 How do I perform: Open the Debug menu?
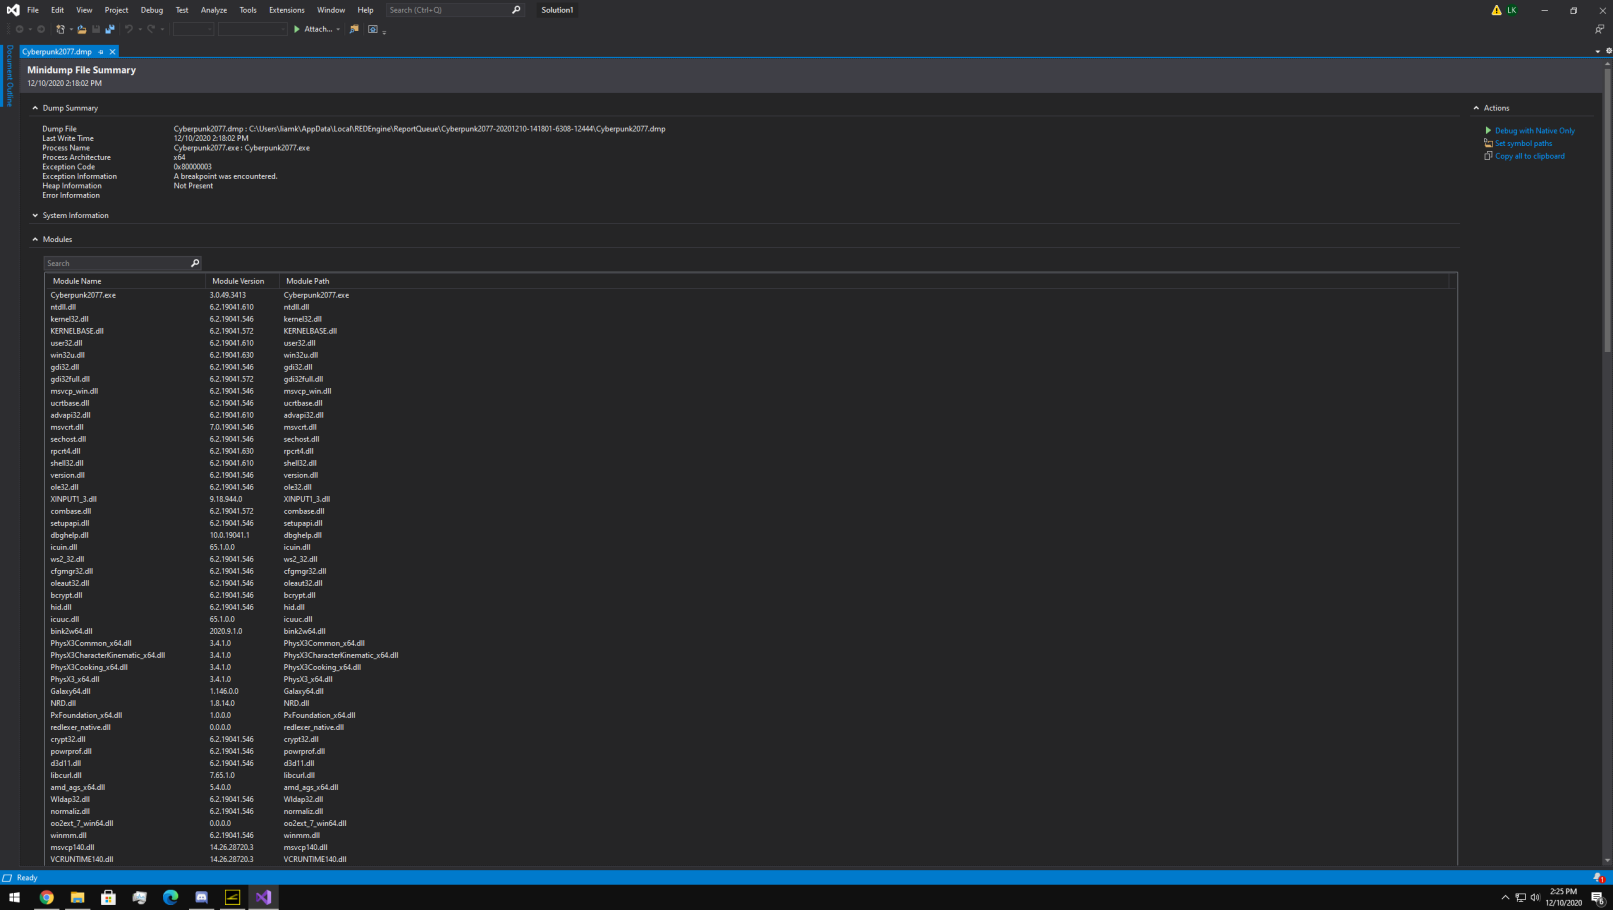coord(152,10)
